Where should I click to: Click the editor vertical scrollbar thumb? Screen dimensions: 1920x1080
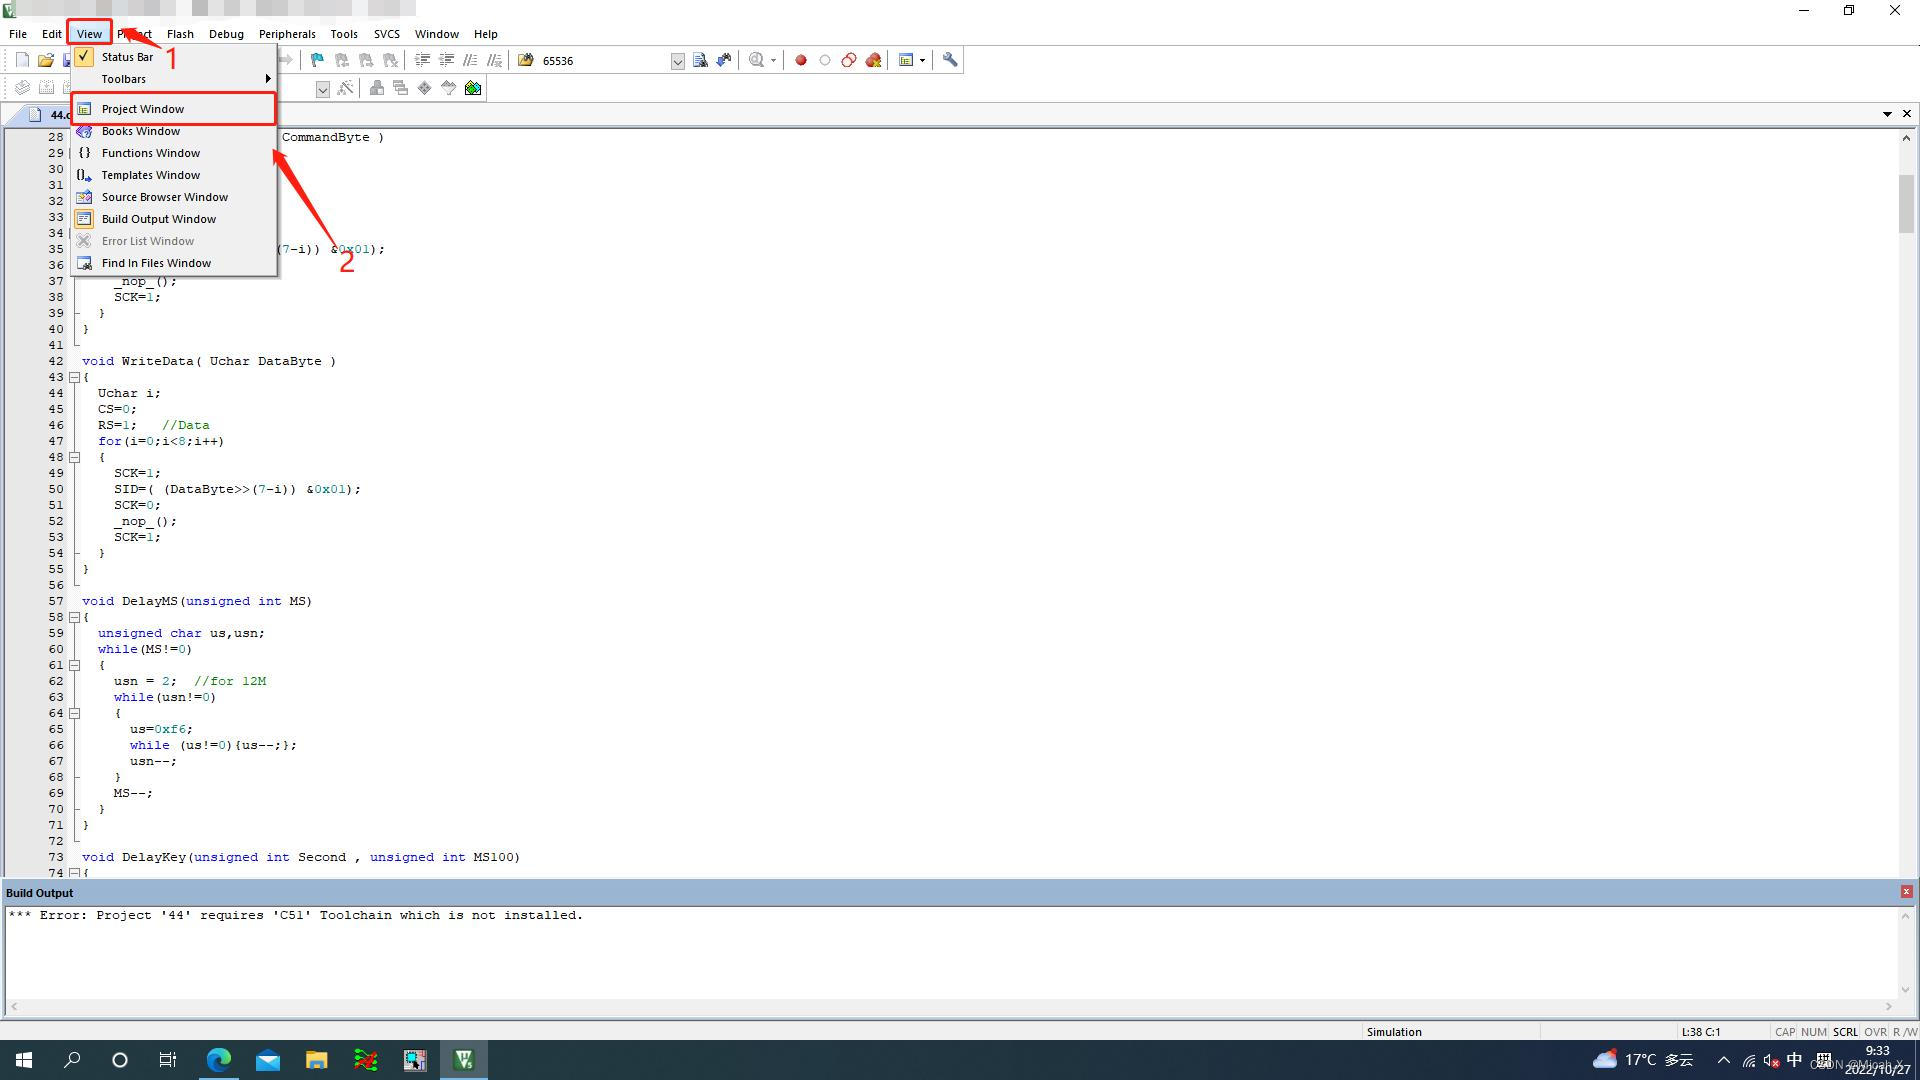click(1906, 203)
